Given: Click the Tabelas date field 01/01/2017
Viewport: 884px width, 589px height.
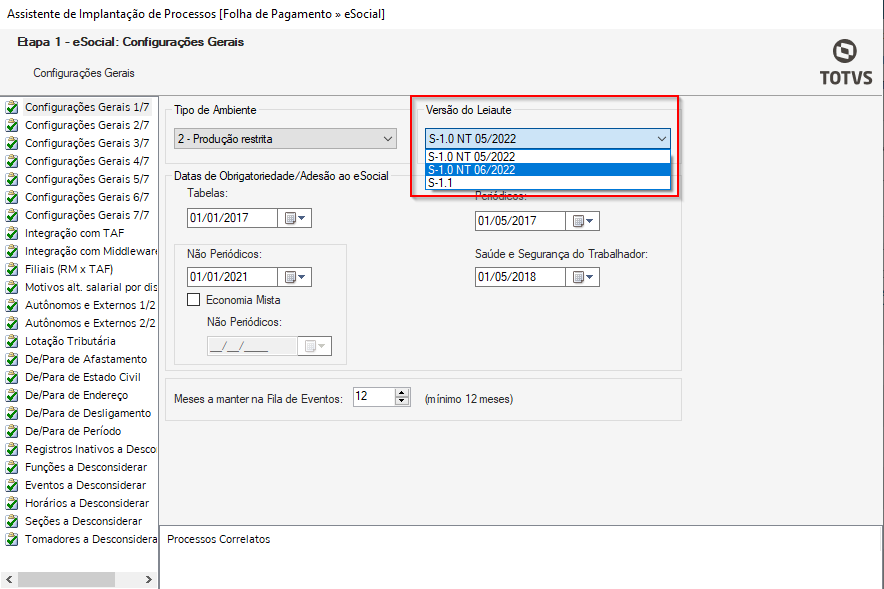Looking at the screenshot, I should tap(232, 218).
